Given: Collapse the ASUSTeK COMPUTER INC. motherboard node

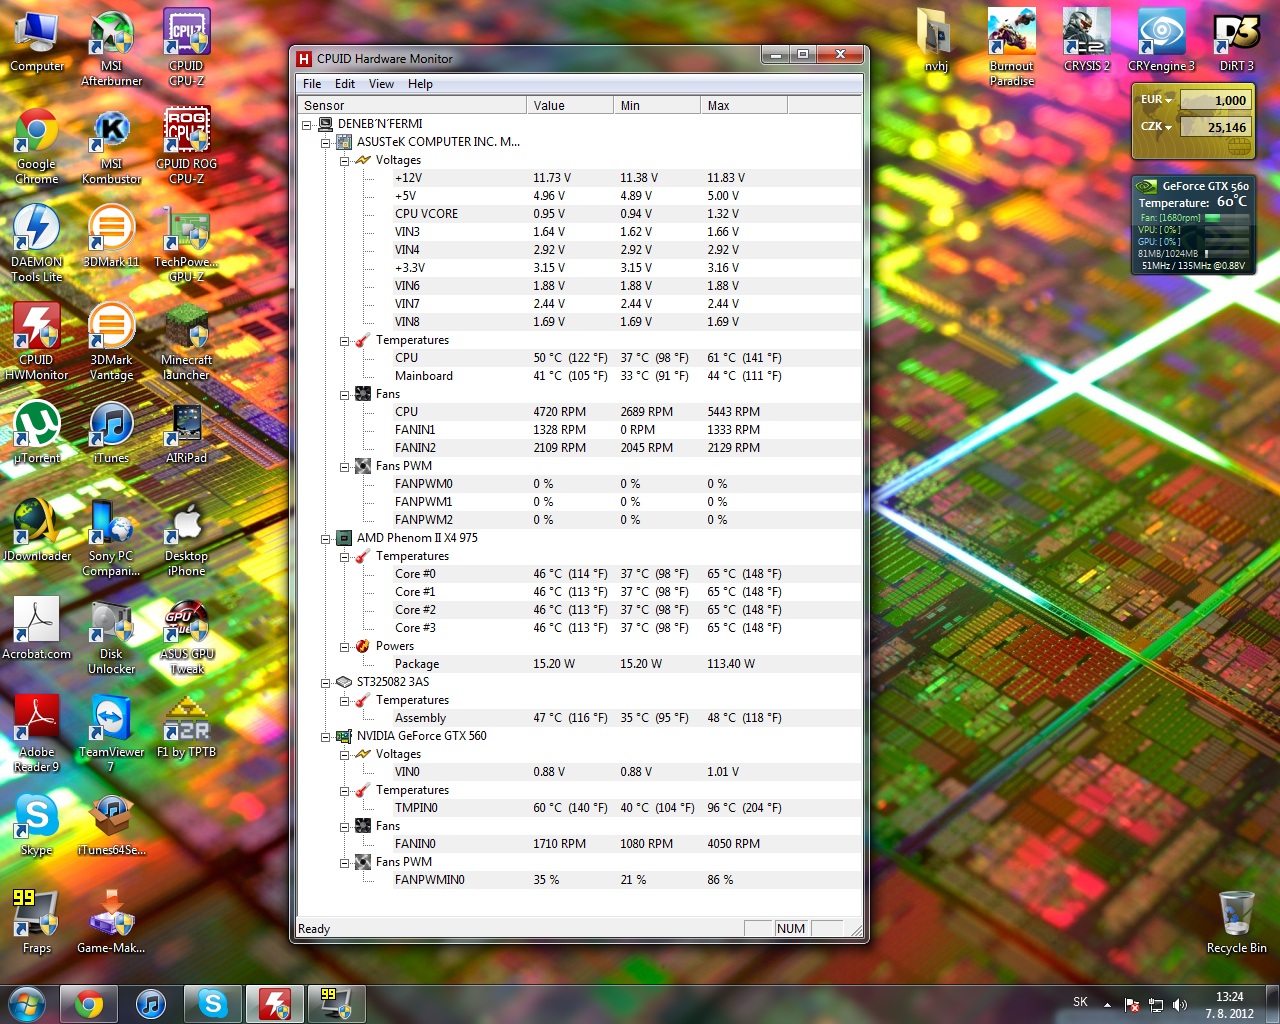Looking at the screenshot, I should [326, 143].
